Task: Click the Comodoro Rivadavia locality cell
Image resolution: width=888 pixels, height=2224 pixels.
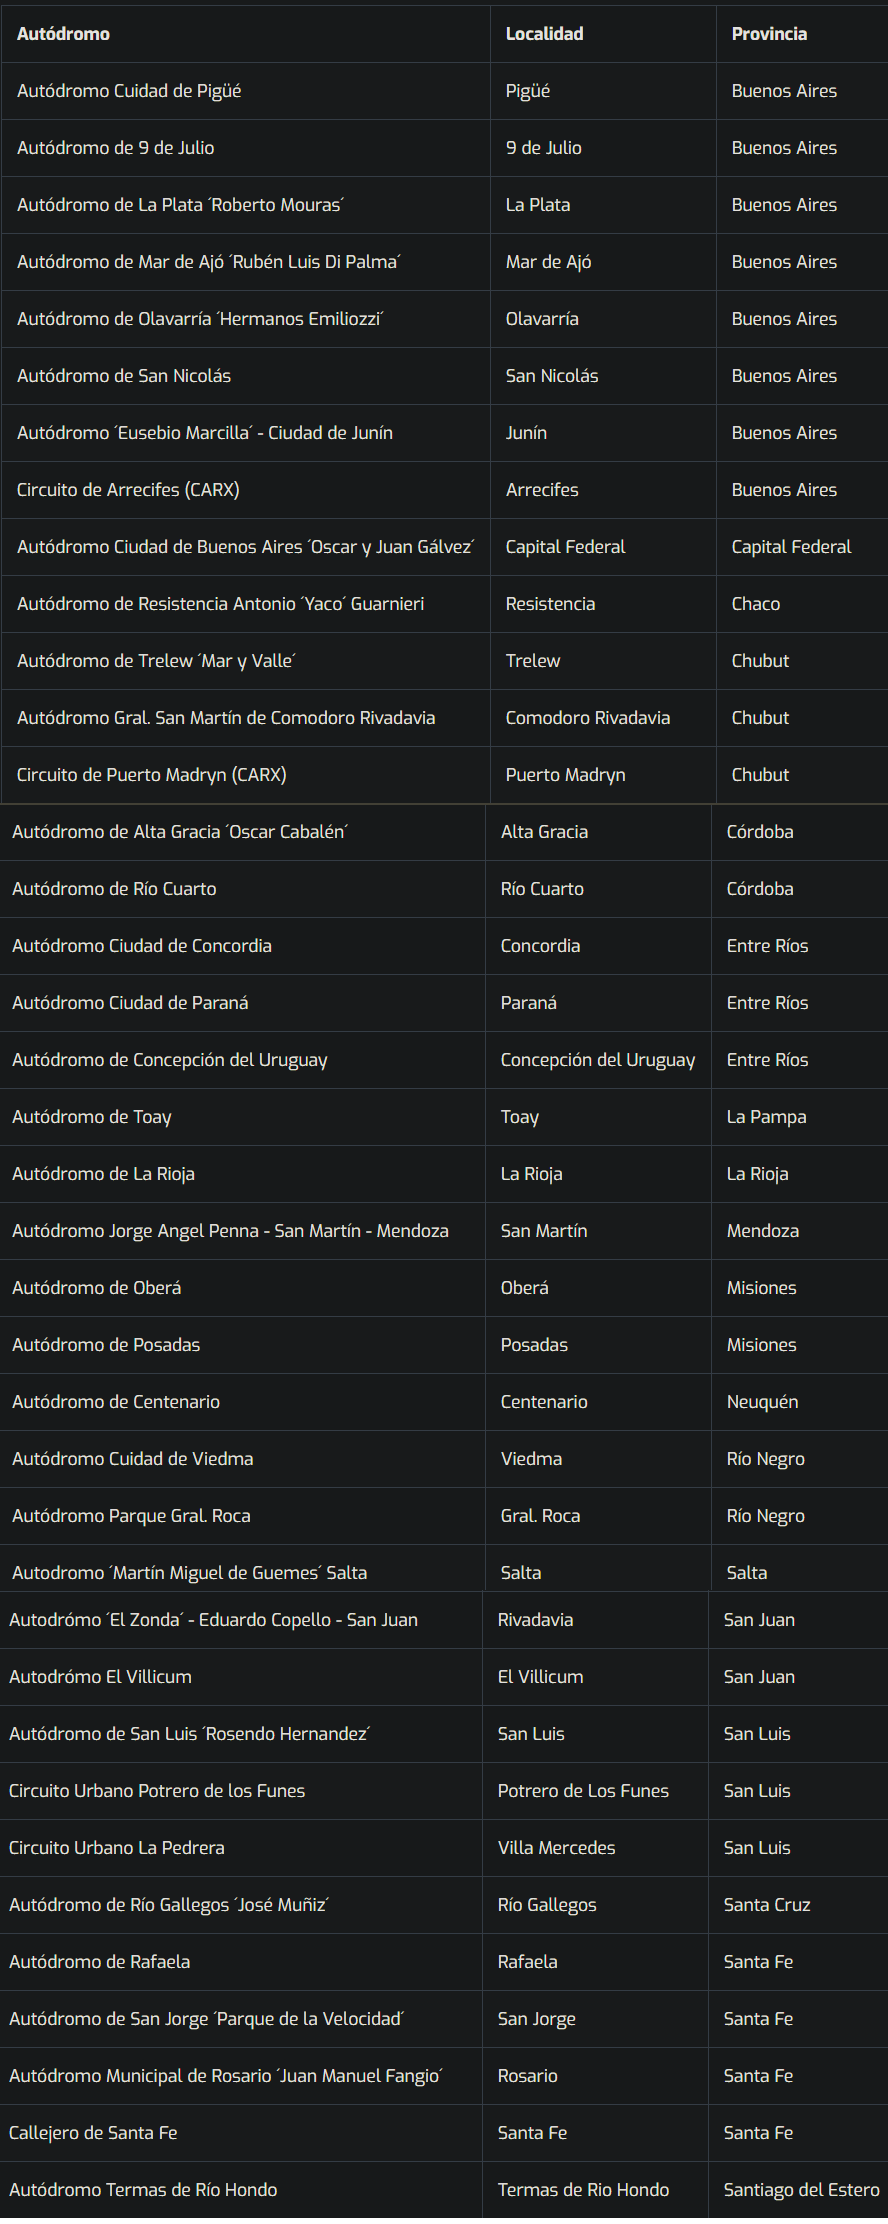Action: (x=587, y=718)
